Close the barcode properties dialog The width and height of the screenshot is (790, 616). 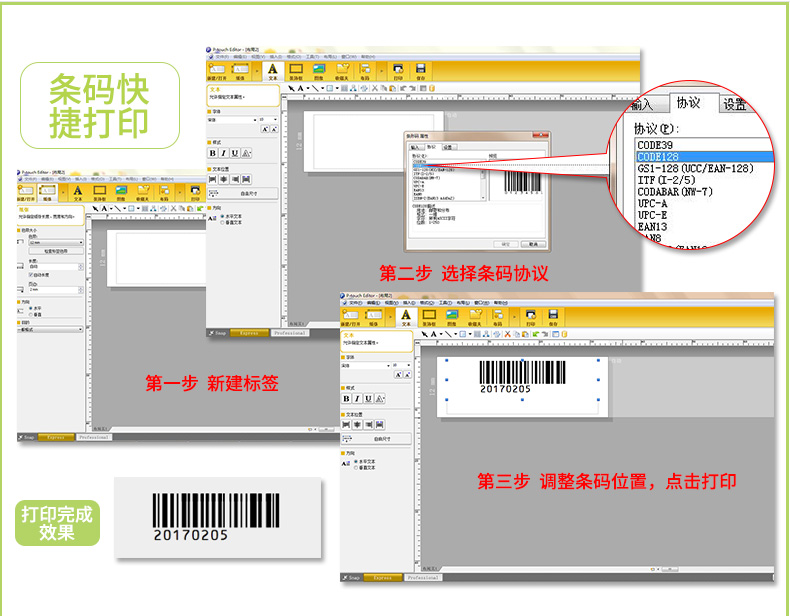point(541,135)
